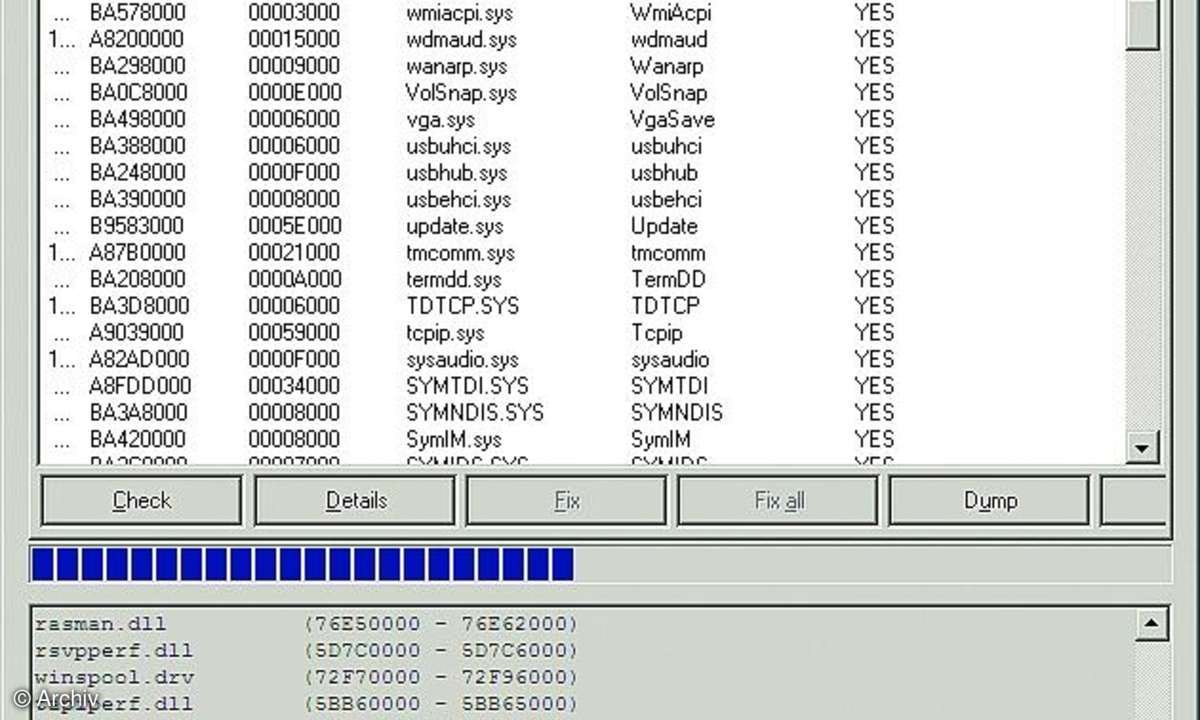Click the Dump button
Image resolution: width=1200 pixels, height=720 pixels.
(990, 500)
